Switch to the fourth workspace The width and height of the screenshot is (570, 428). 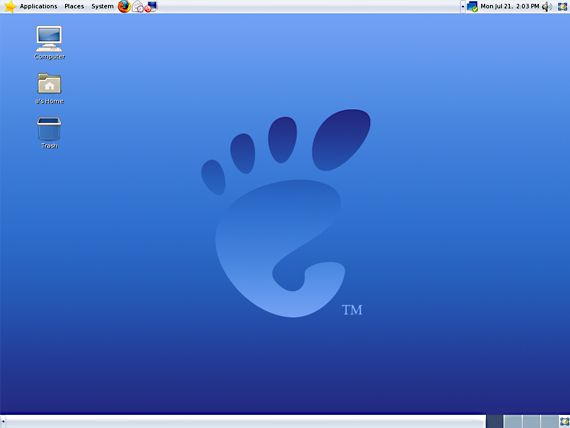(x=549, y=421)
